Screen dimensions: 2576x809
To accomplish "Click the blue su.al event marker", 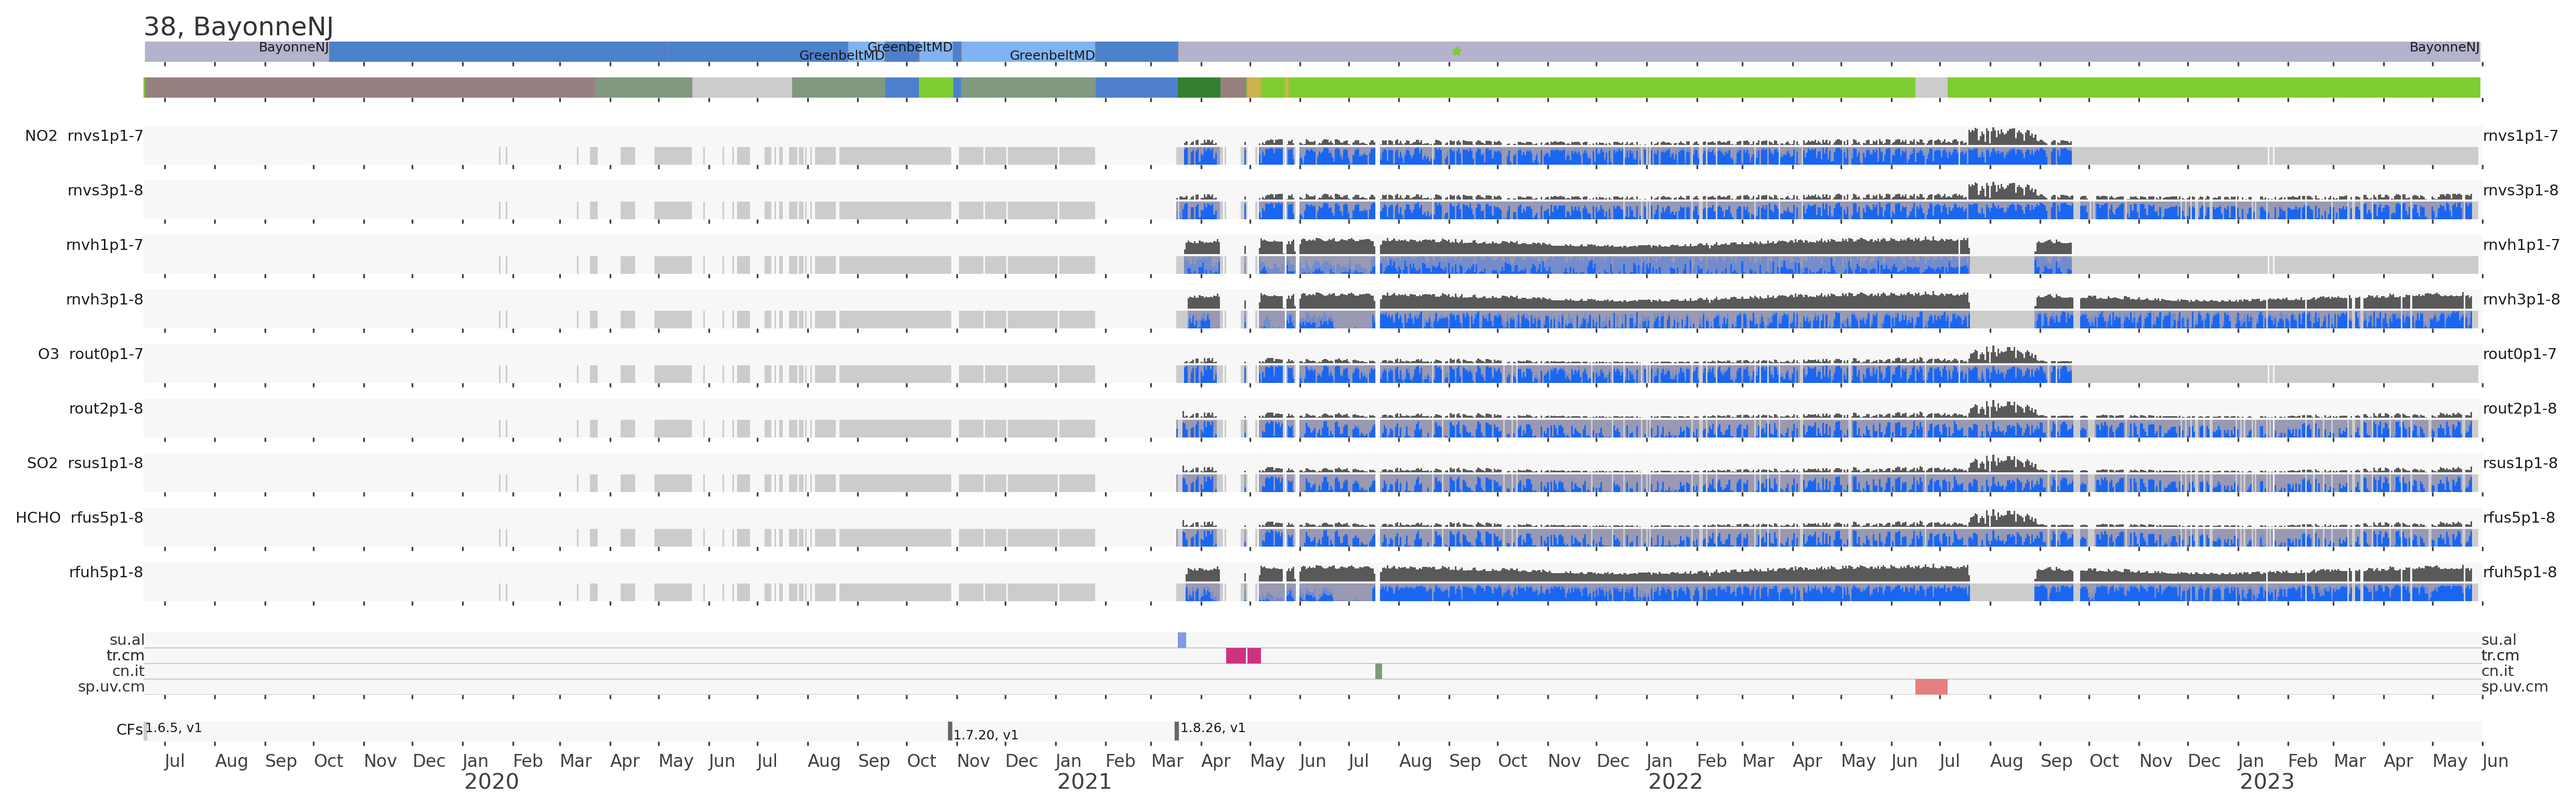I will [1181, 640].
